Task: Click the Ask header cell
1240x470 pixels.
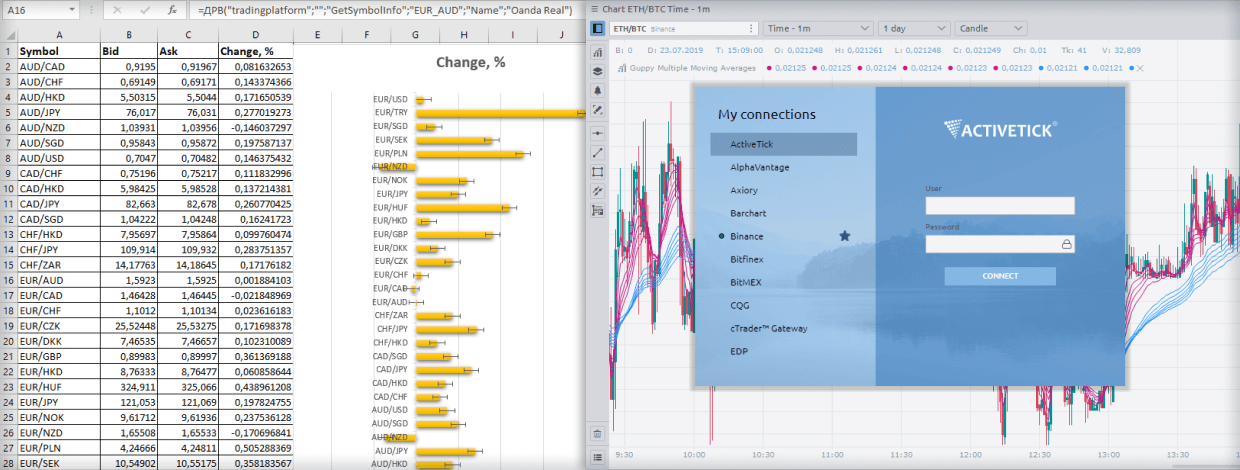Action: pos(188,50)
